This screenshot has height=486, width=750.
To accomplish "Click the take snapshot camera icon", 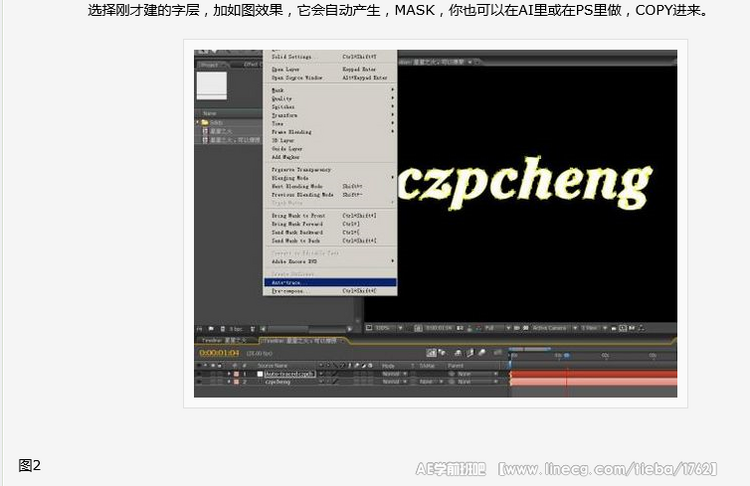I will coord(460,328).
